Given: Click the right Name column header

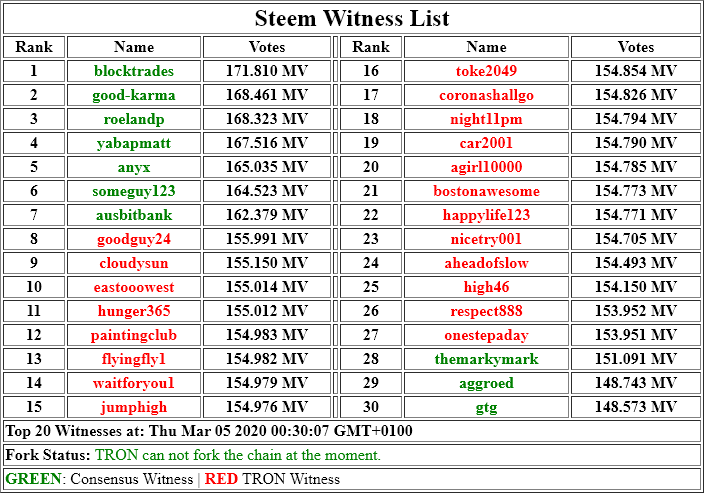Looking at the screenshot, I should [x=486, y=47].
